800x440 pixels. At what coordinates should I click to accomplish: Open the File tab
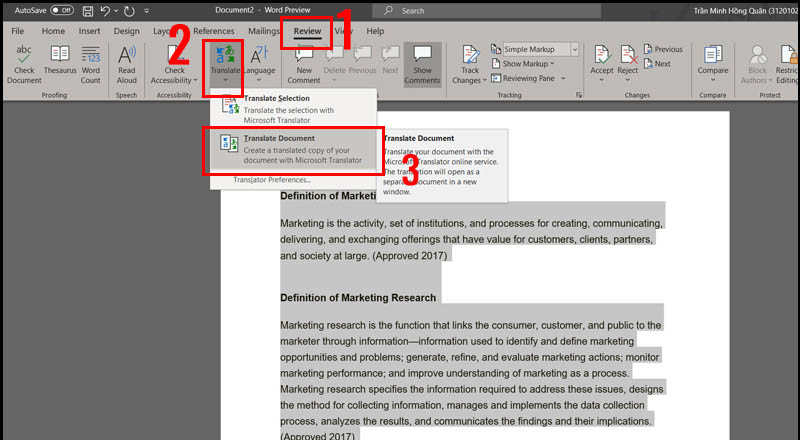click(x=18, y=31)
